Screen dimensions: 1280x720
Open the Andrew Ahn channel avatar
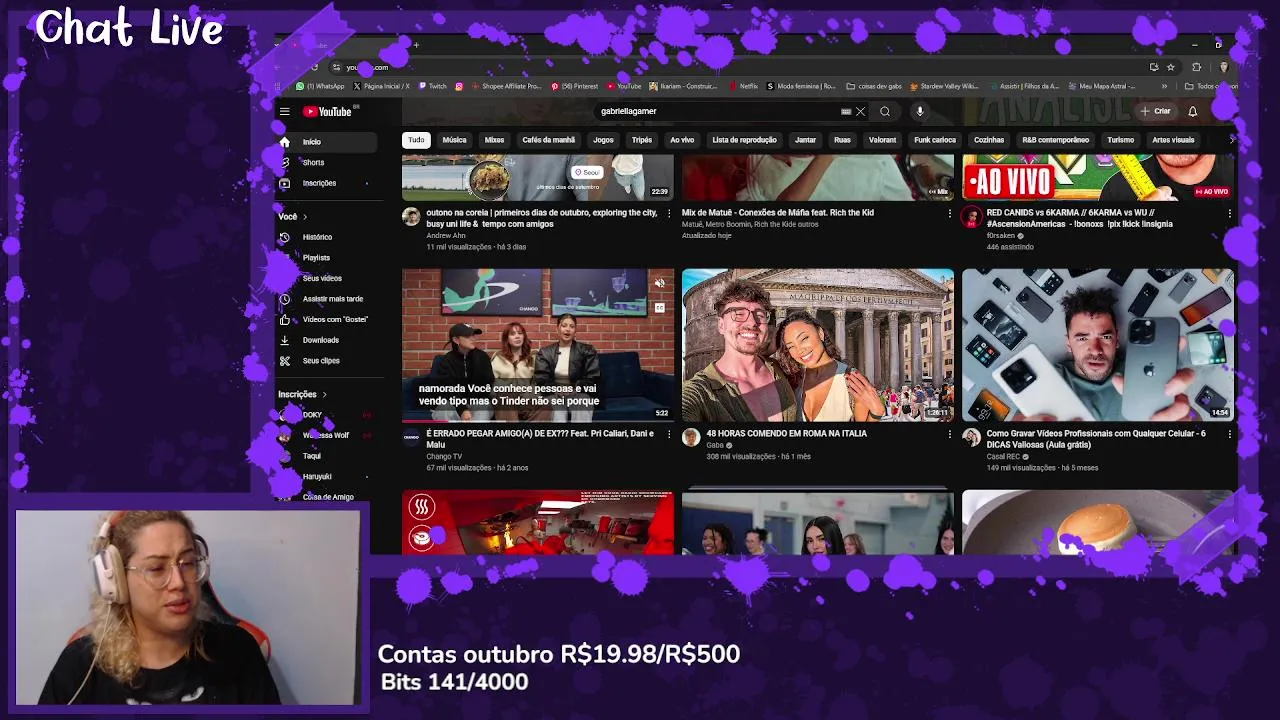coord(411,217)
